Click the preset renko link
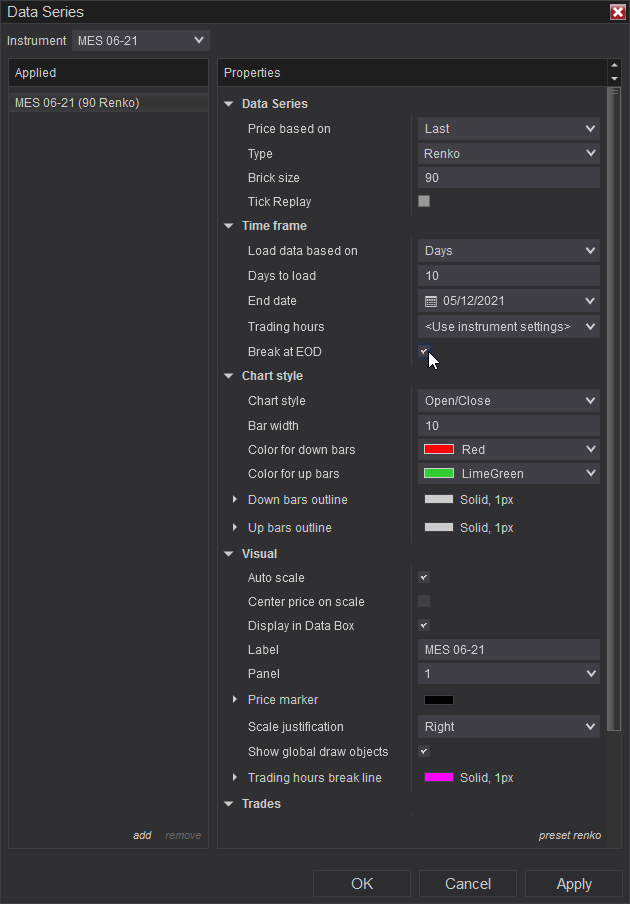 point(569,836)
